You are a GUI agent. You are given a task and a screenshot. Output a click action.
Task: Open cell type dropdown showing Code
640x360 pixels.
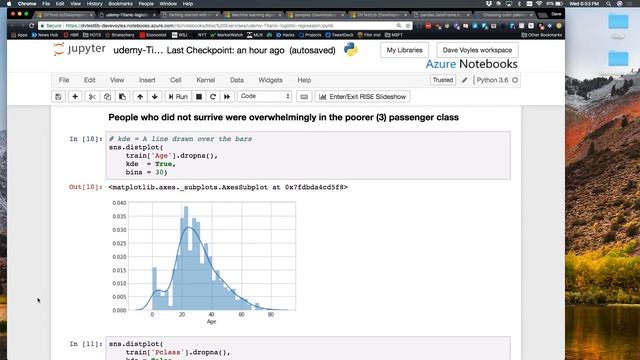264,96
